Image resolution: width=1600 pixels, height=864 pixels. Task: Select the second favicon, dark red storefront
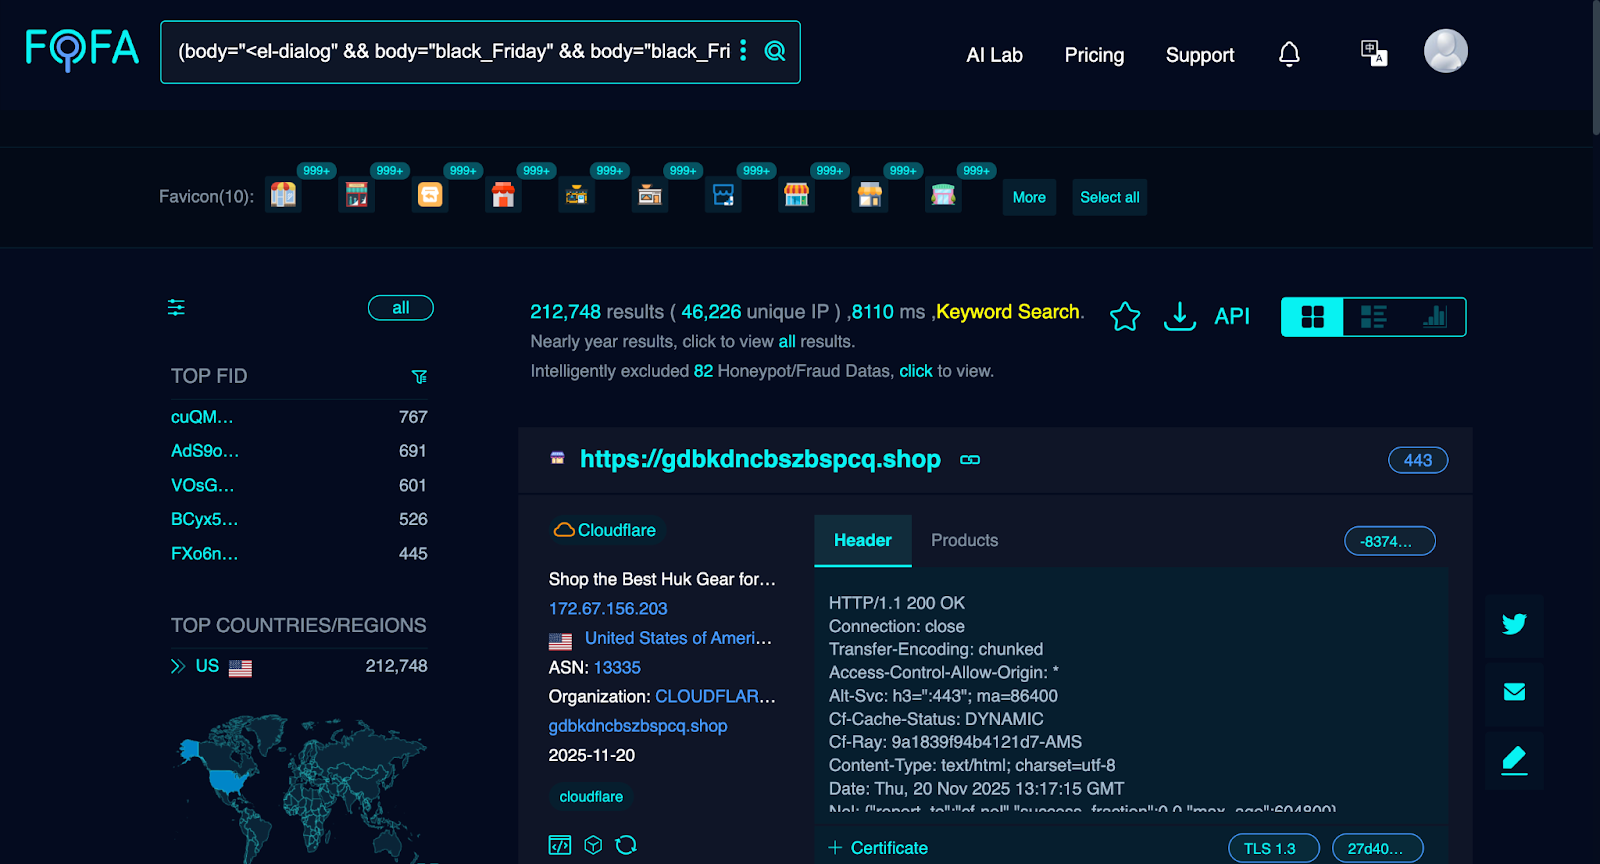coord(357,195)
